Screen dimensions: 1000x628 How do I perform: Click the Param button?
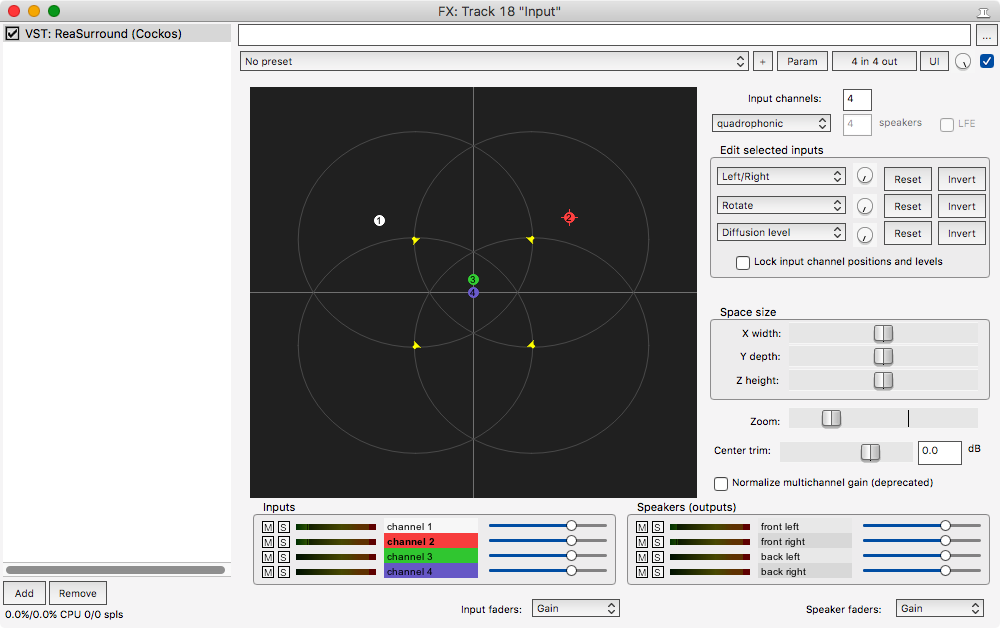tap(802, 61)
